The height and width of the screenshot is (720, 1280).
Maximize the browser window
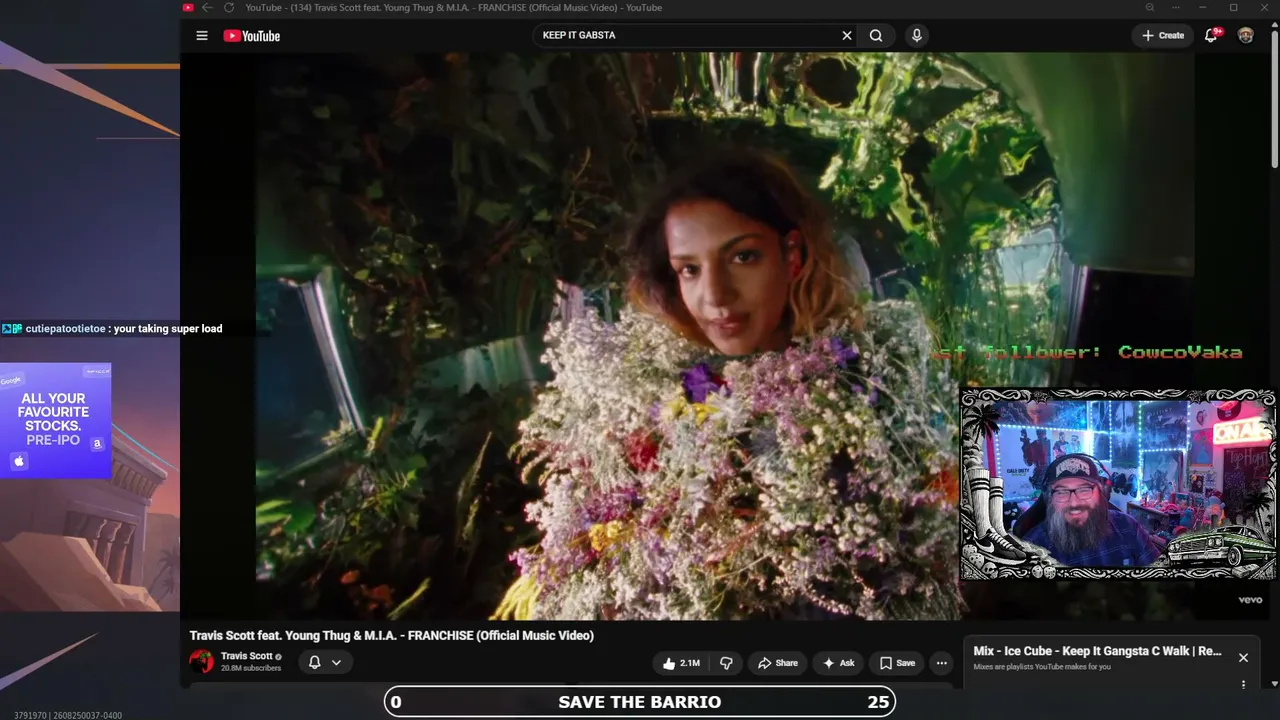click(1234, 8)
